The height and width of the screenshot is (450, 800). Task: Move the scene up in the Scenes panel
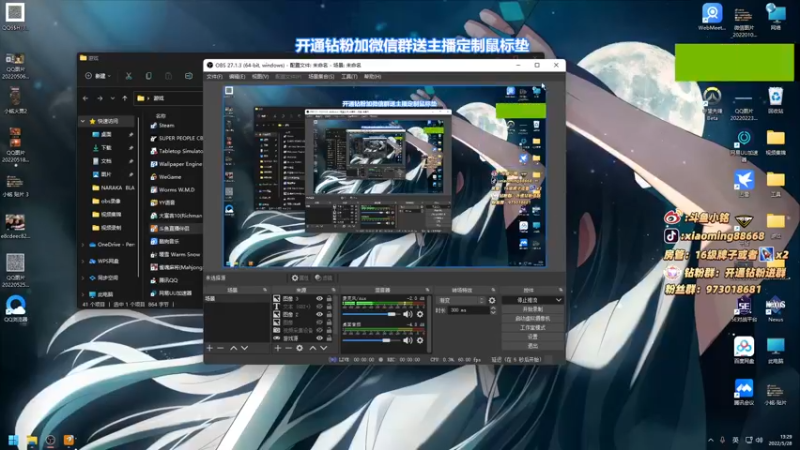[x=233, y=348]
